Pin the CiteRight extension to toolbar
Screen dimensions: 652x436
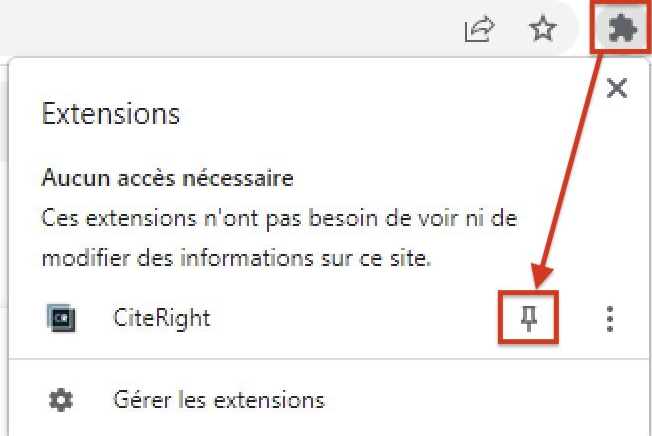pyautogui.click(x=529, y=318)
